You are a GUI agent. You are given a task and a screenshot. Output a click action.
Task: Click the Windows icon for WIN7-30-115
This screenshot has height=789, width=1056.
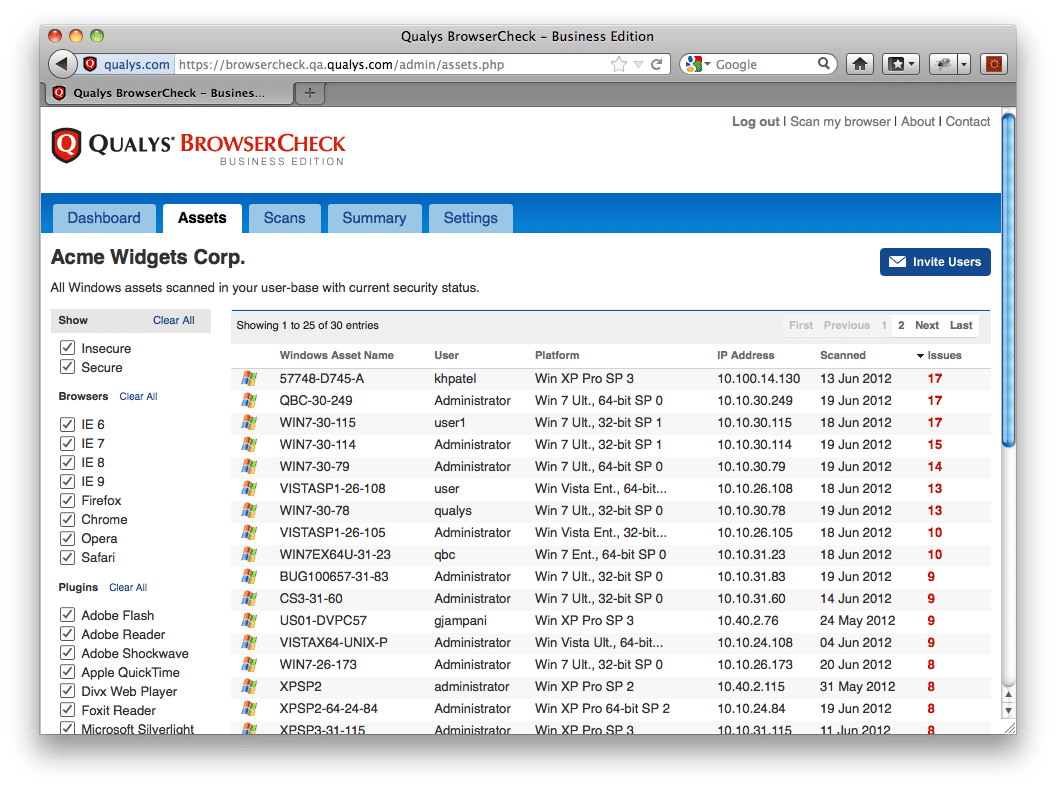click(249, 423)
